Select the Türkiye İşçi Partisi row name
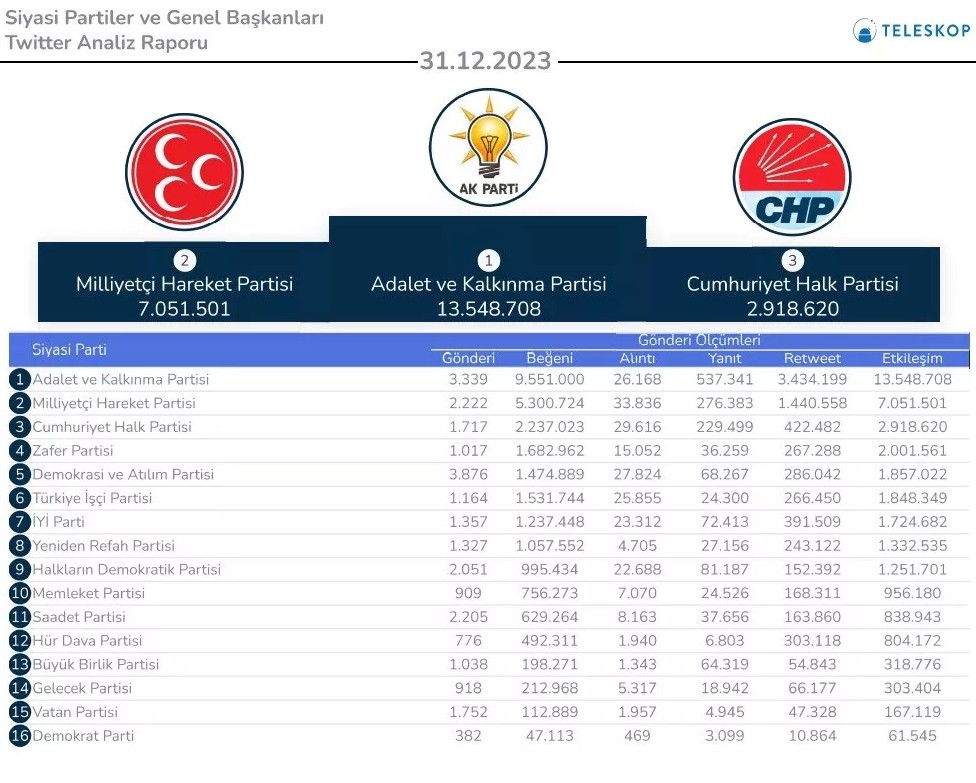976x783 pixels. tap(93, 498)
